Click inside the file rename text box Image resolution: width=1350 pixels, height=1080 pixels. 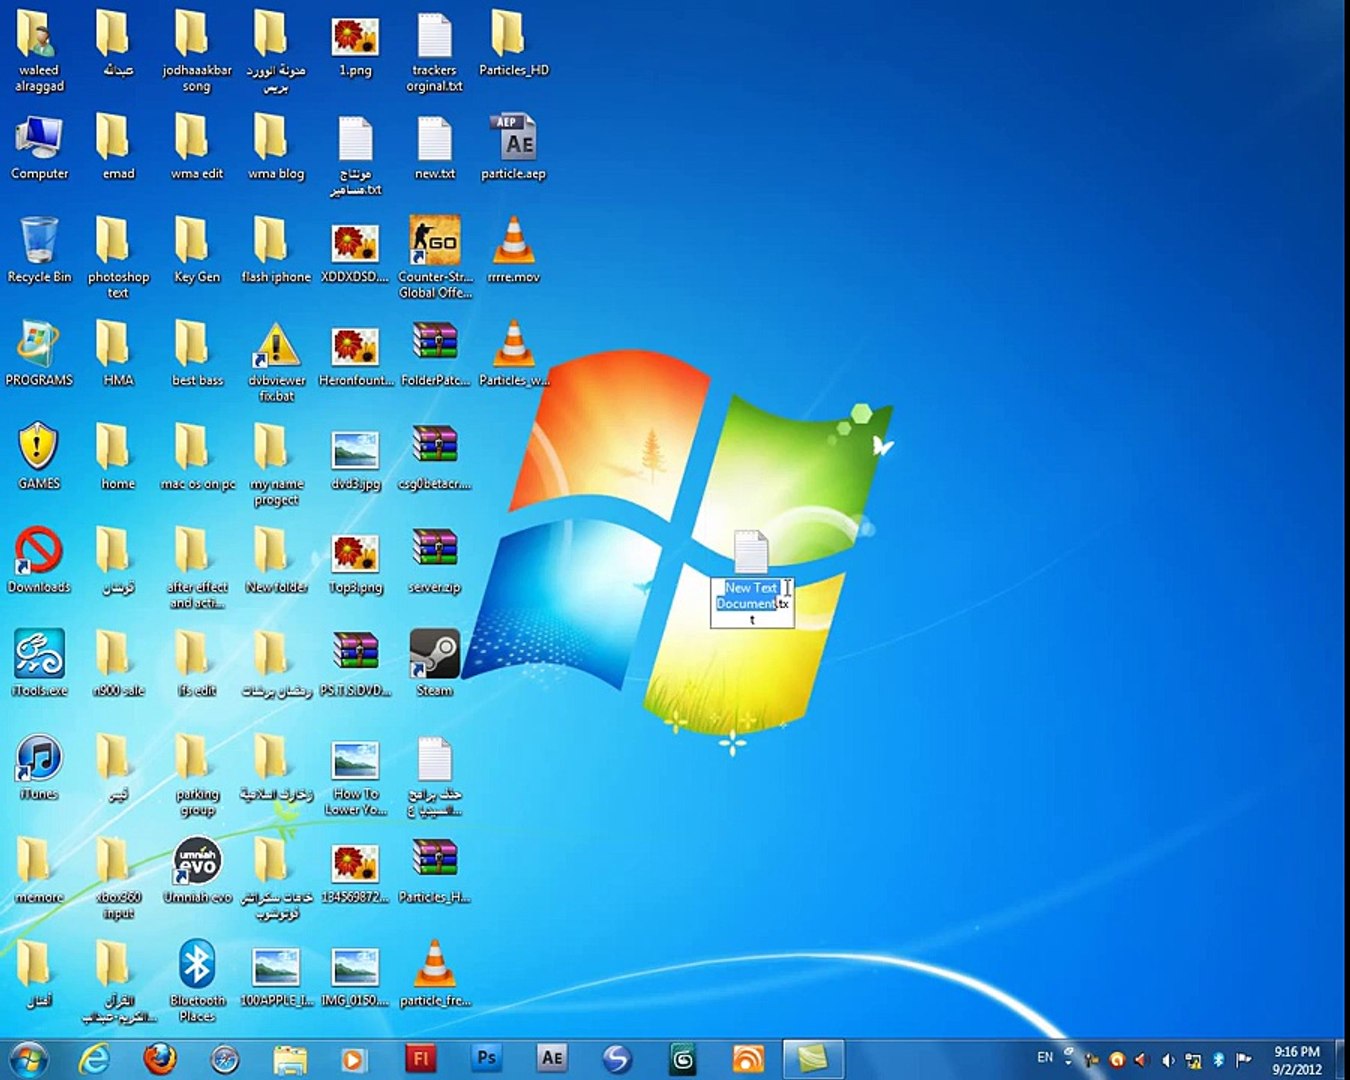(x=752, y=603)
